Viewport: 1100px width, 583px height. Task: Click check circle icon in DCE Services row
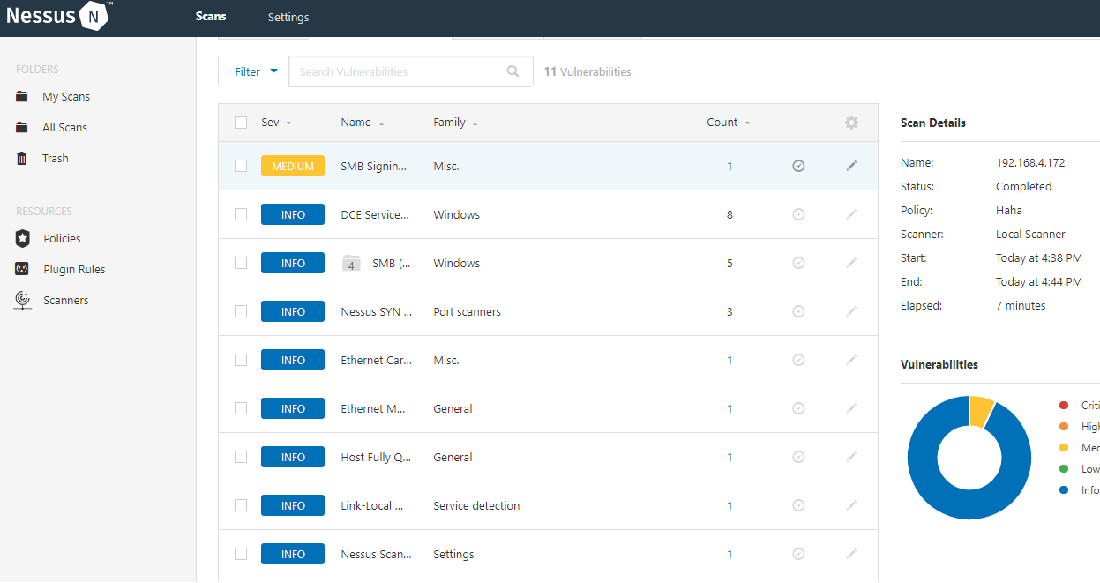[798, 215]
